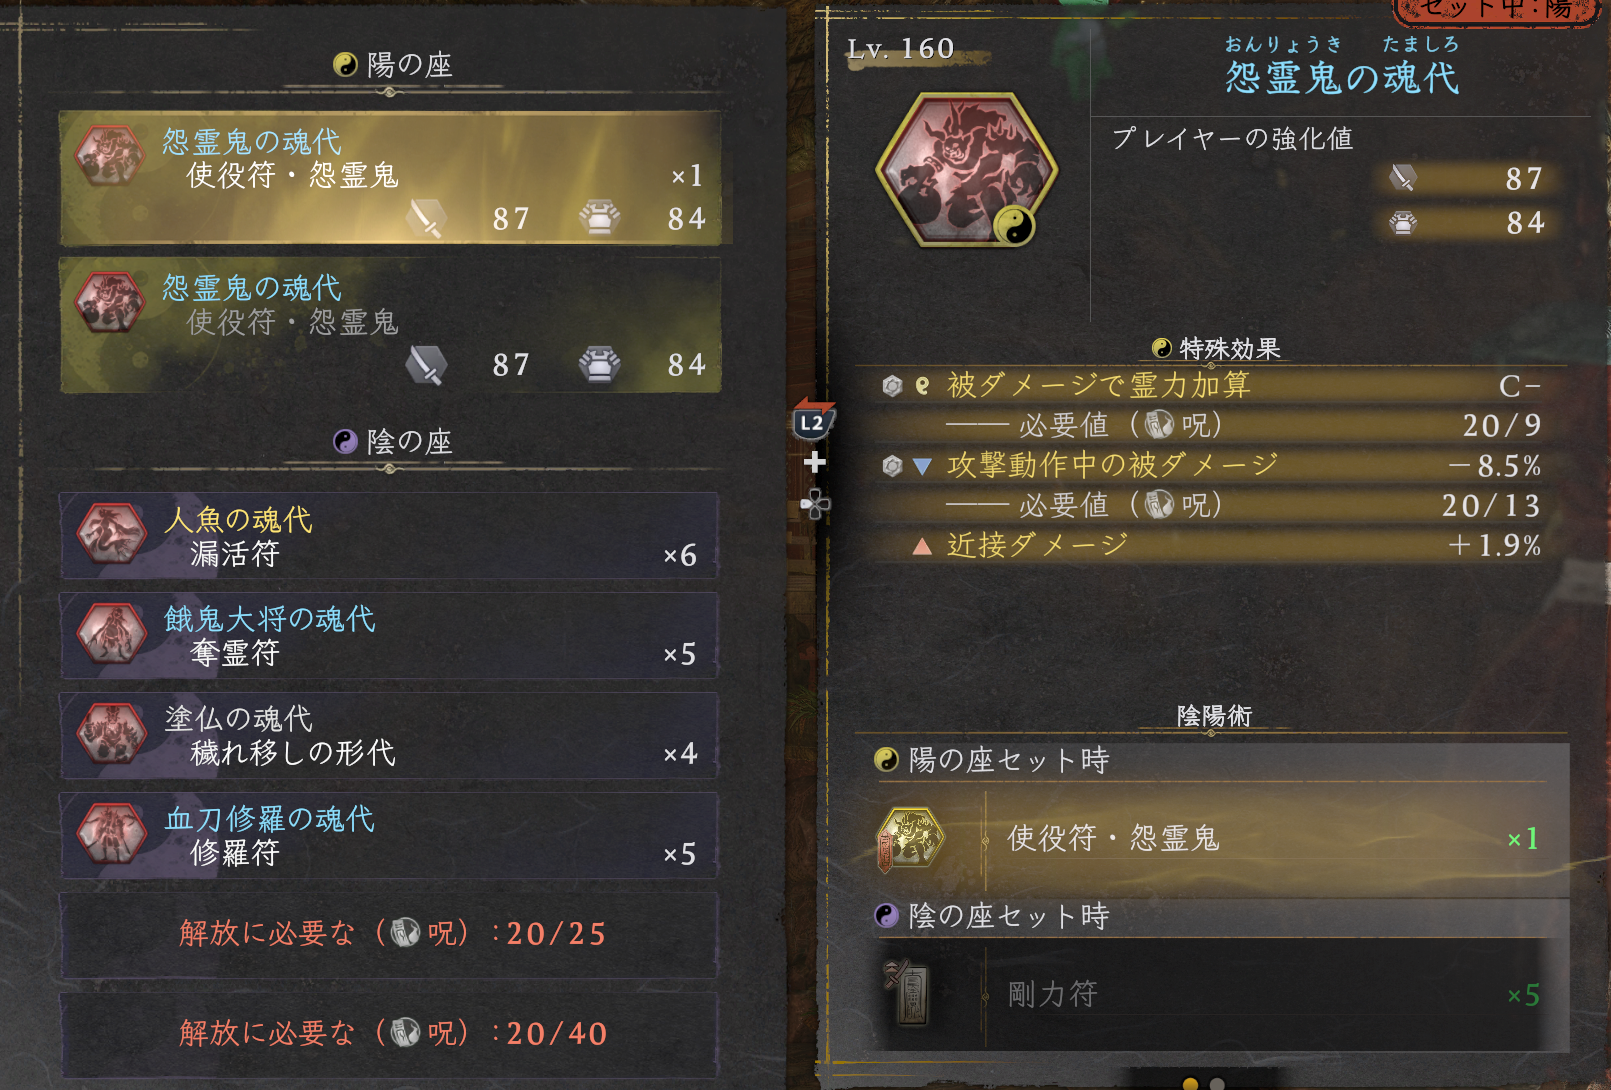This screenshot has height=1090, width=1611.
Task: Click the 餓鬼大将の魂代 hexagon icon
Action: (112, 633)
